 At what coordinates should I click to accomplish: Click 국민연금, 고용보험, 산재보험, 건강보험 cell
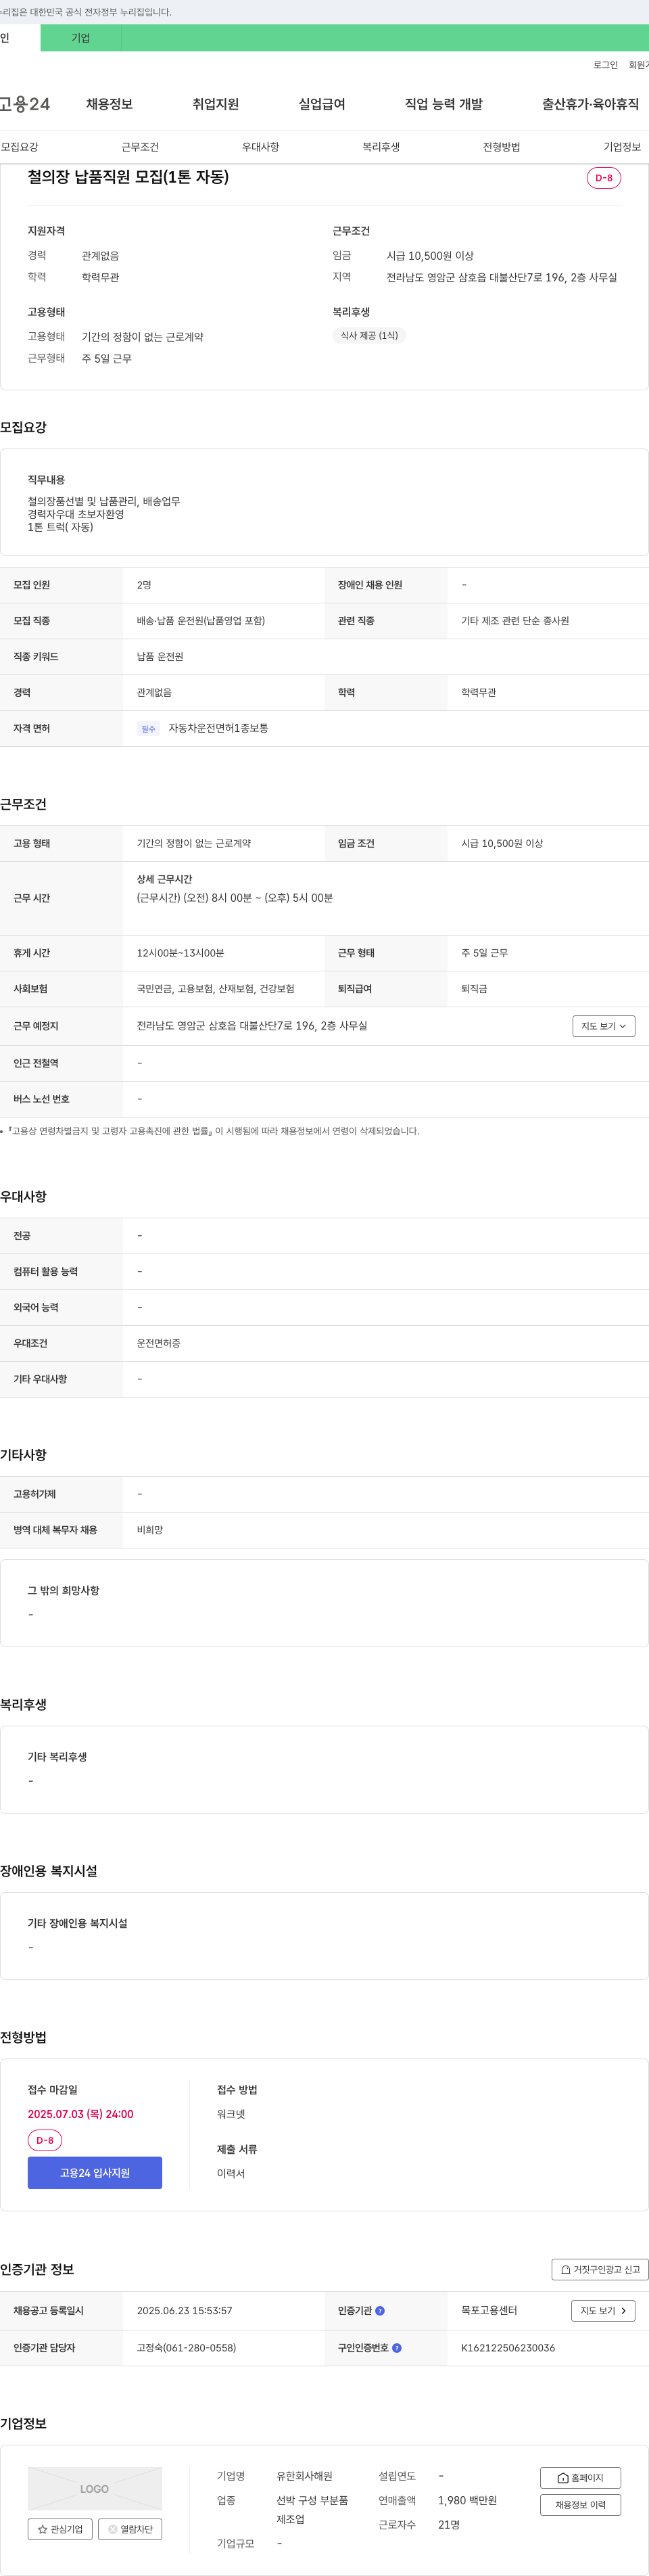pos(216,989)
